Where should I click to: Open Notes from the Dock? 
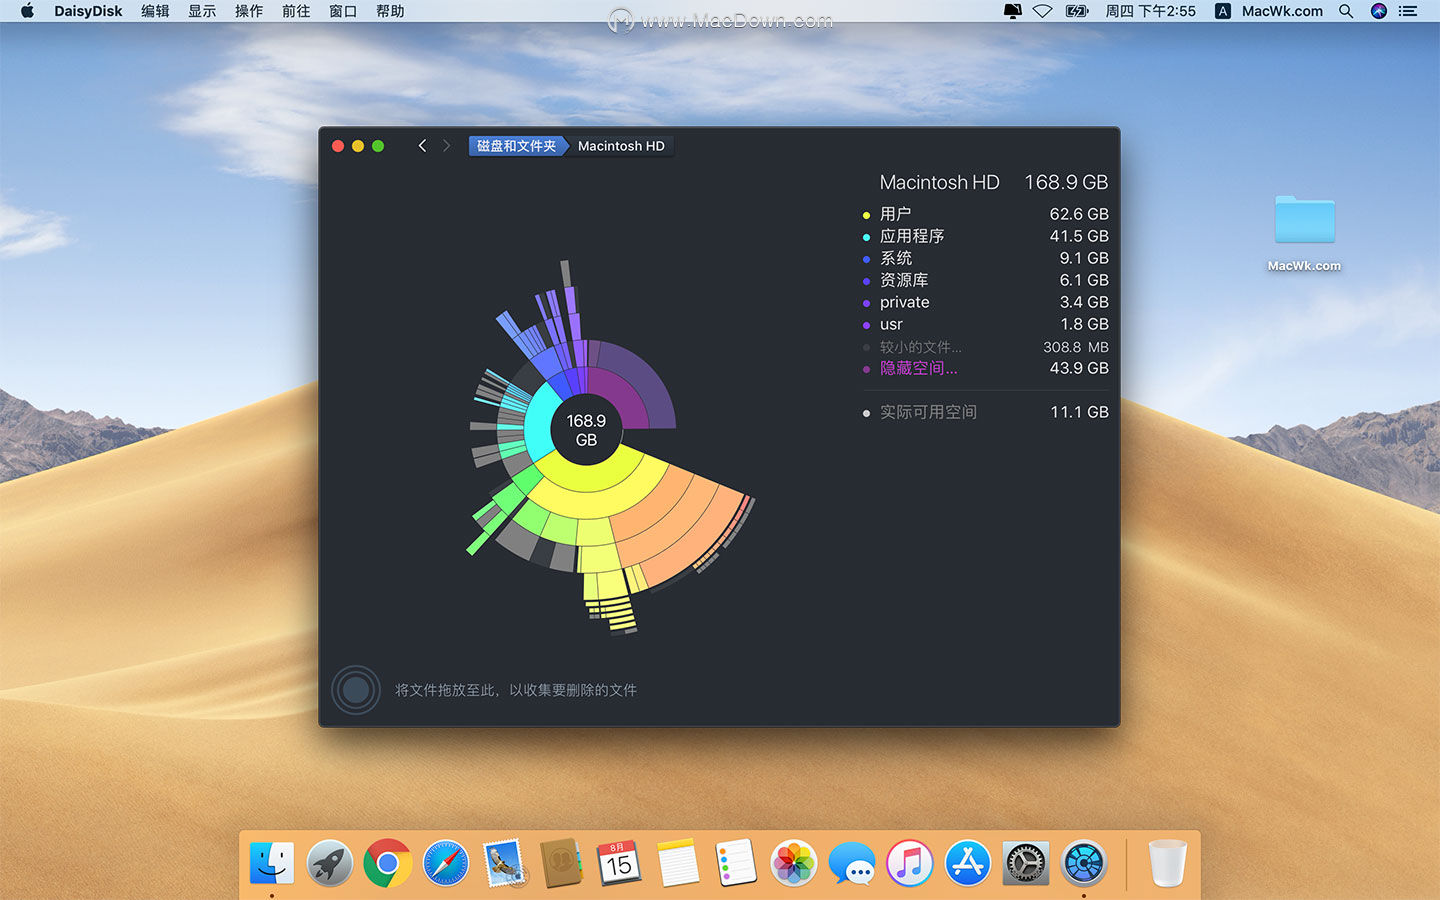click(678, 863)
